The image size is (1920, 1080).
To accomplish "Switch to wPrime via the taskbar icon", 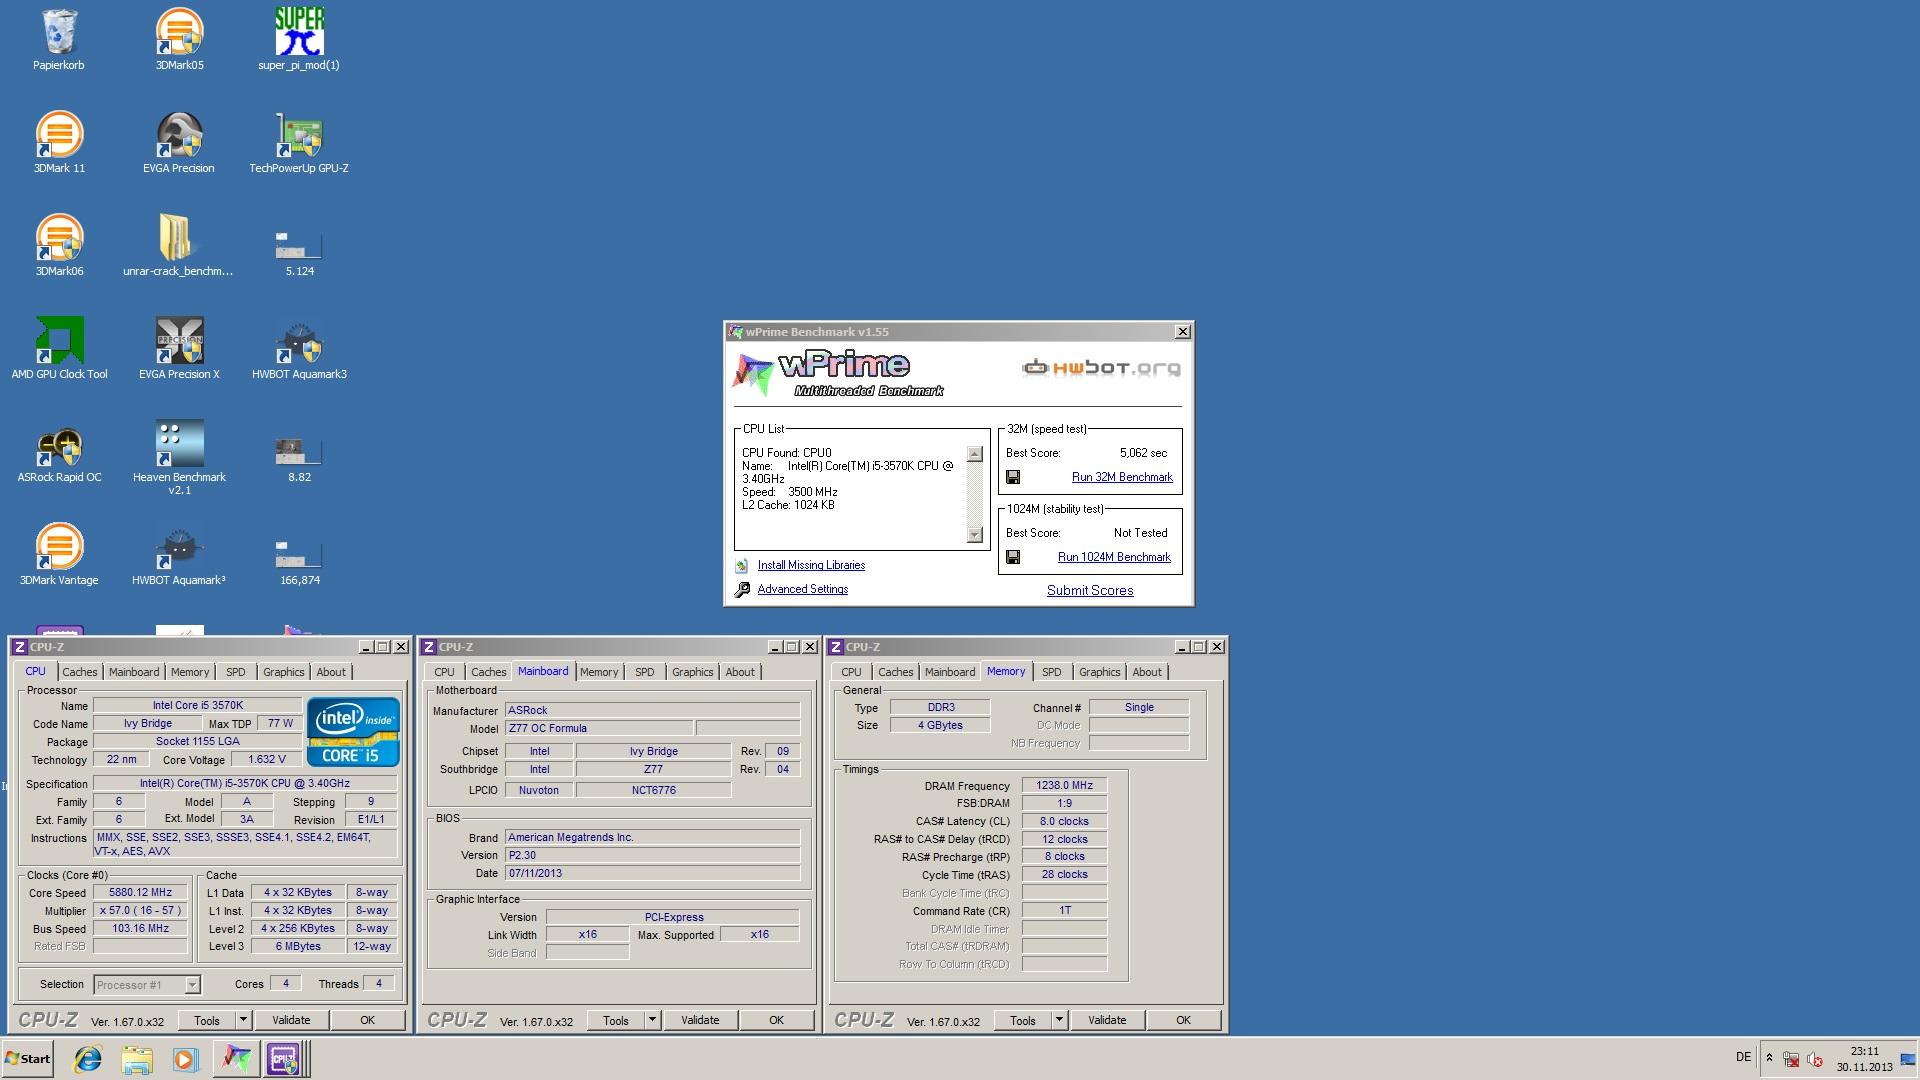I will (236, 1059).
